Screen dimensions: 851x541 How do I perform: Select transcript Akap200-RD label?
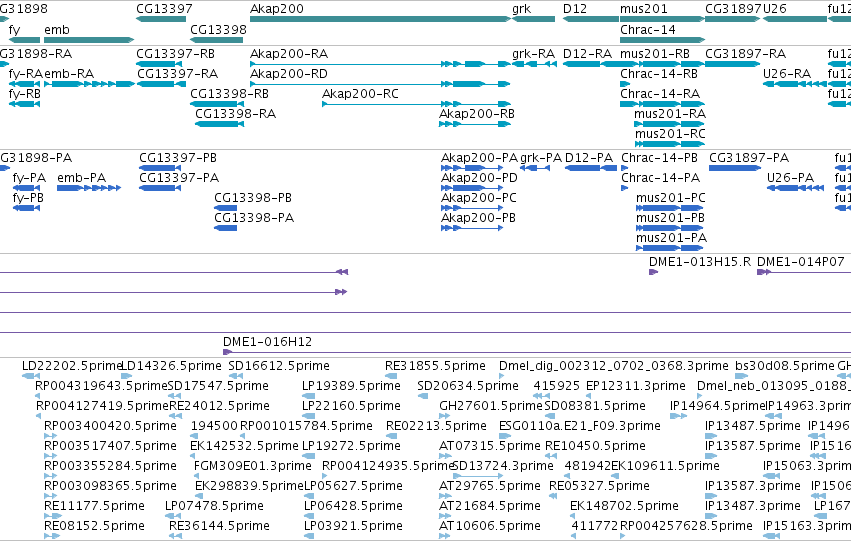pyautogui.click(x=289, y=74)
